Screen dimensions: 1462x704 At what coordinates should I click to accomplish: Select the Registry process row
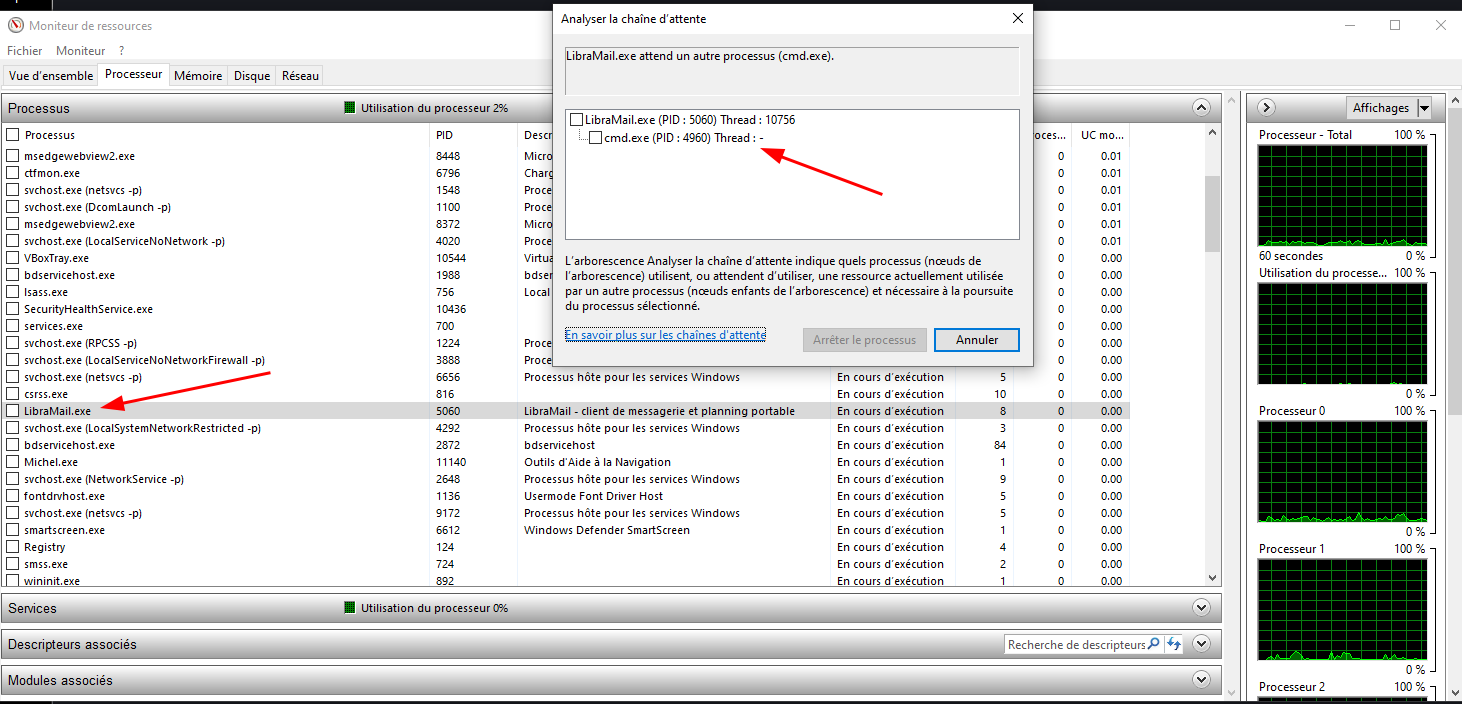click(565, 547)
